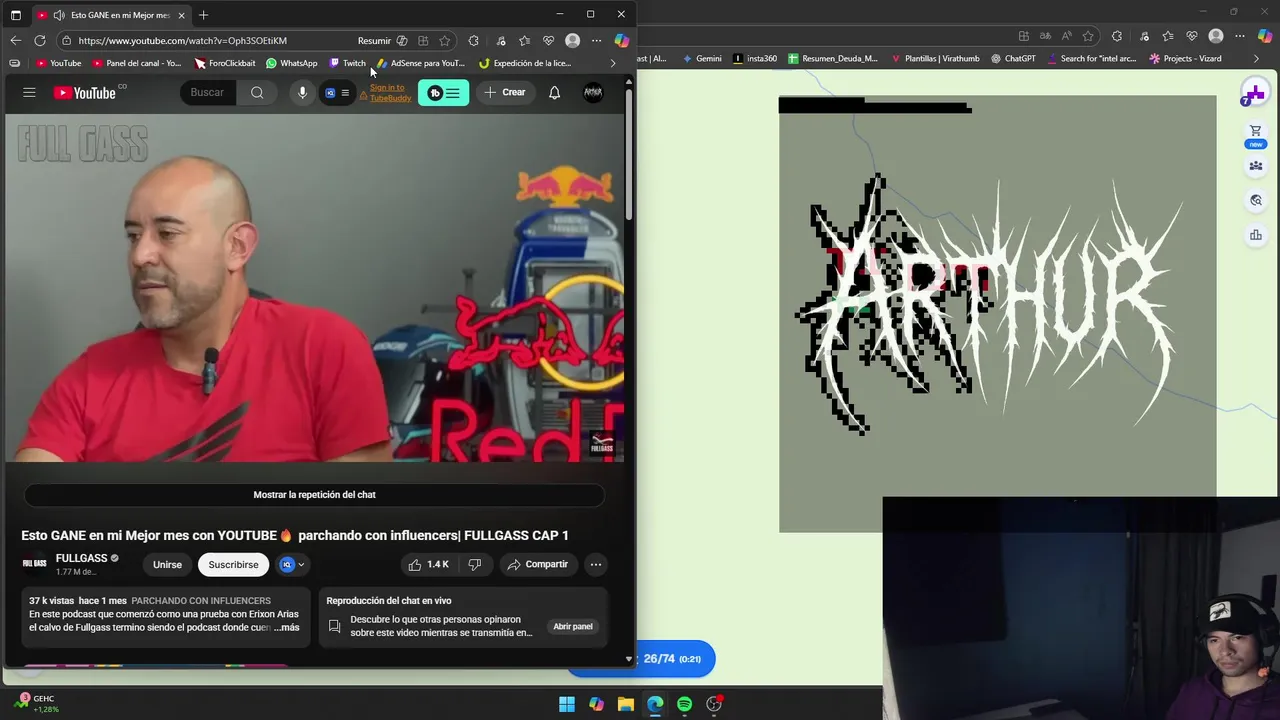
Task: Open the more actions ellipsis below video
Action: 595,564
